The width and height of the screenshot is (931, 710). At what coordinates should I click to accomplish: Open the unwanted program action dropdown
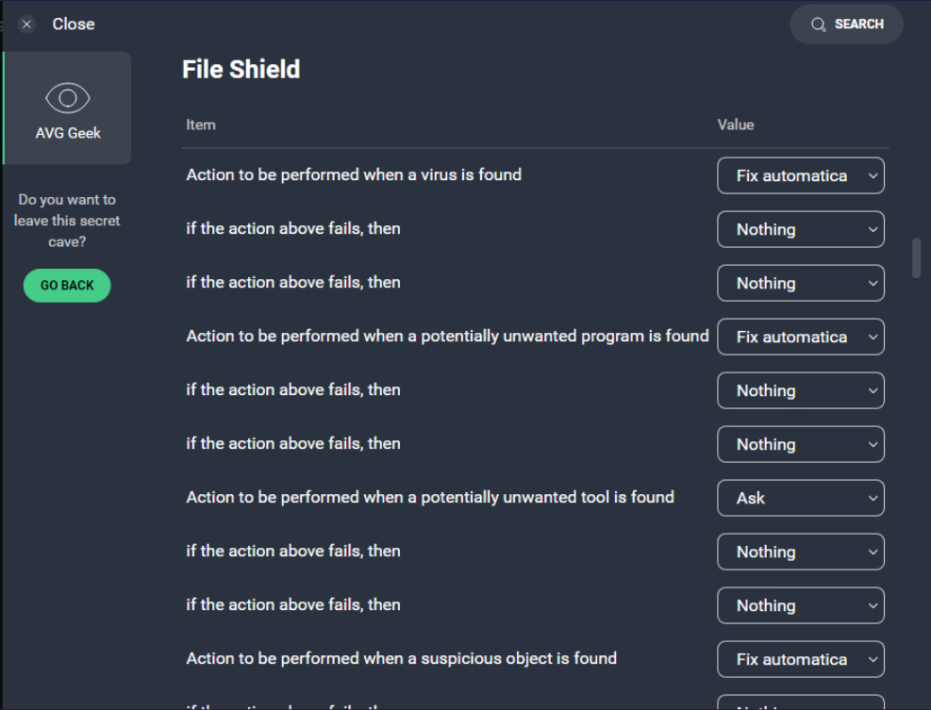800,336
